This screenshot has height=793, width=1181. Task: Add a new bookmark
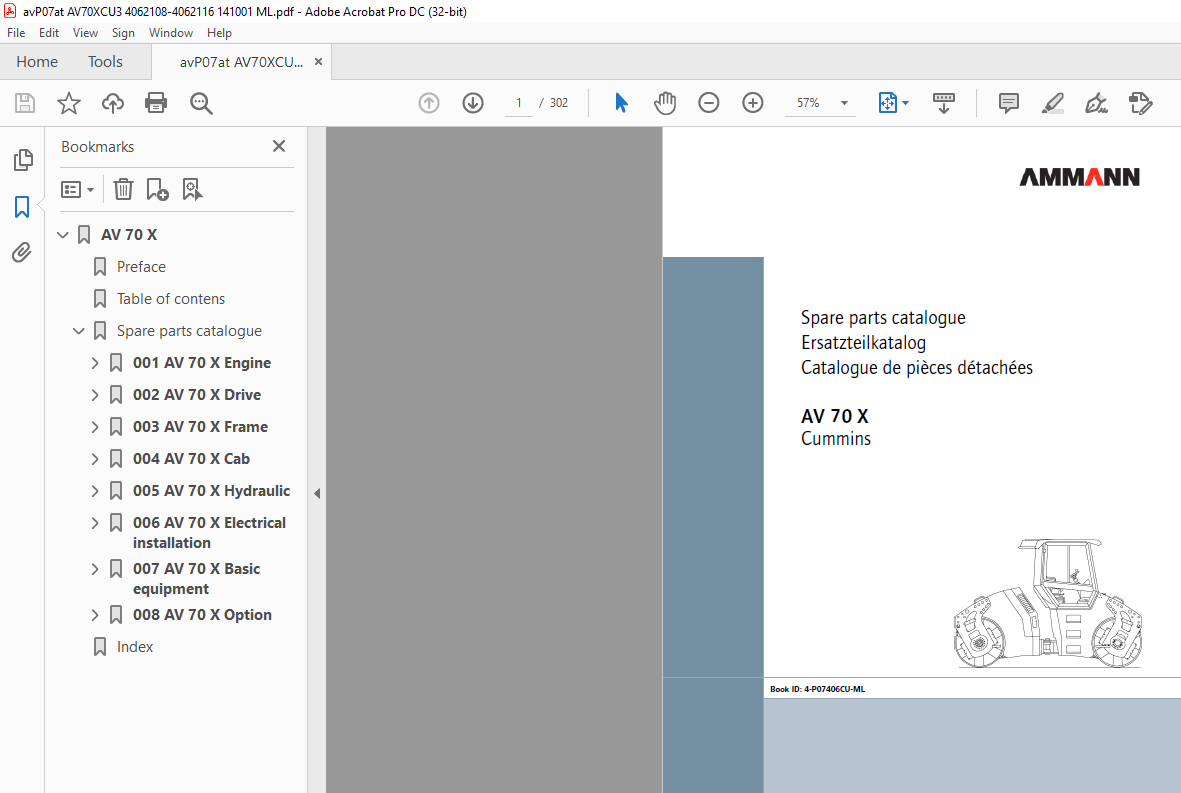tap(157, 189)
